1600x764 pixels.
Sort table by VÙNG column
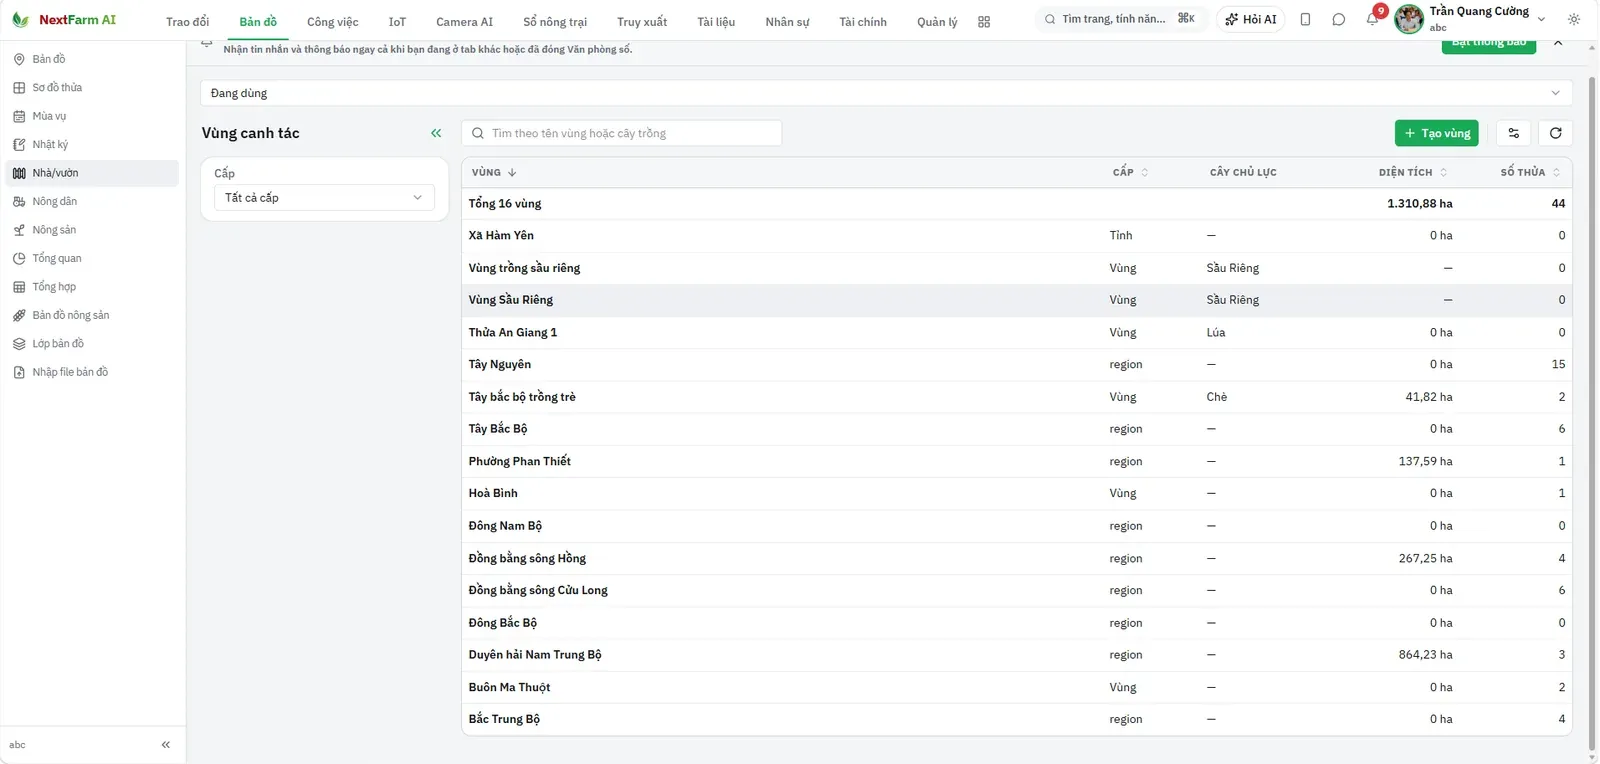pos(494,172)
